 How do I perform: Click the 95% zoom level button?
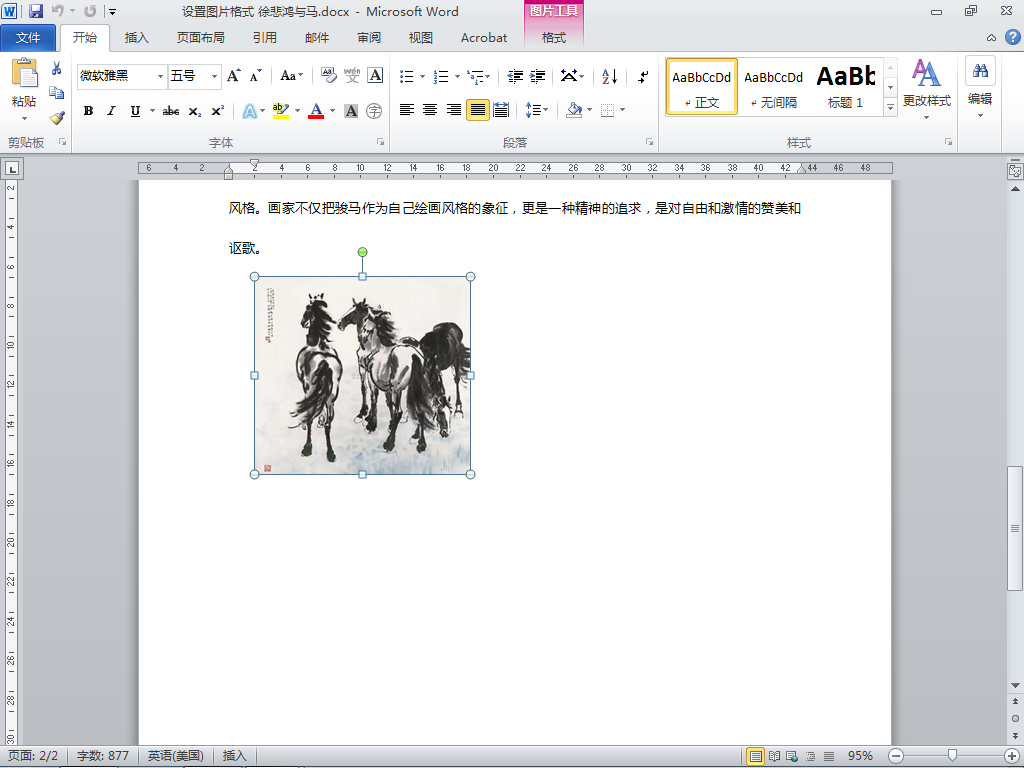tap(860, 756)
